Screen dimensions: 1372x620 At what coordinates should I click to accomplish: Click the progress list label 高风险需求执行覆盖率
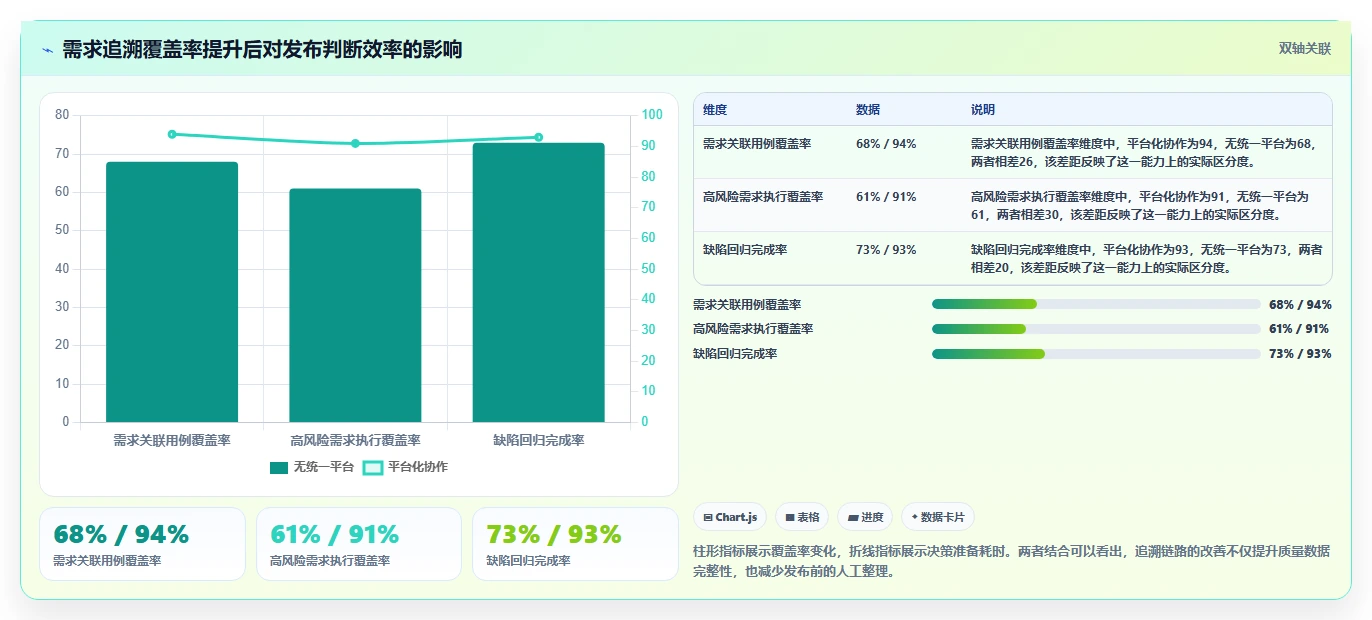(x=753, y=329)
